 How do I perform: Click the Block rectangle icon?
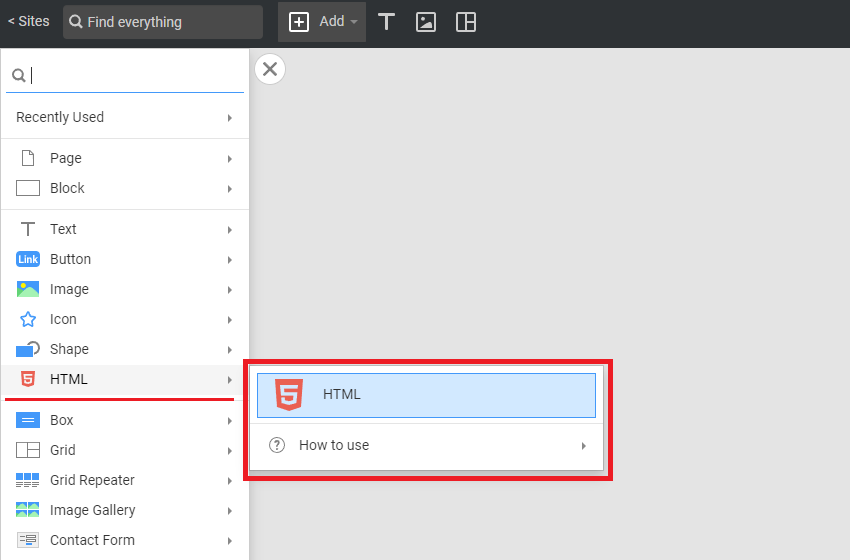tap(28, 188)
